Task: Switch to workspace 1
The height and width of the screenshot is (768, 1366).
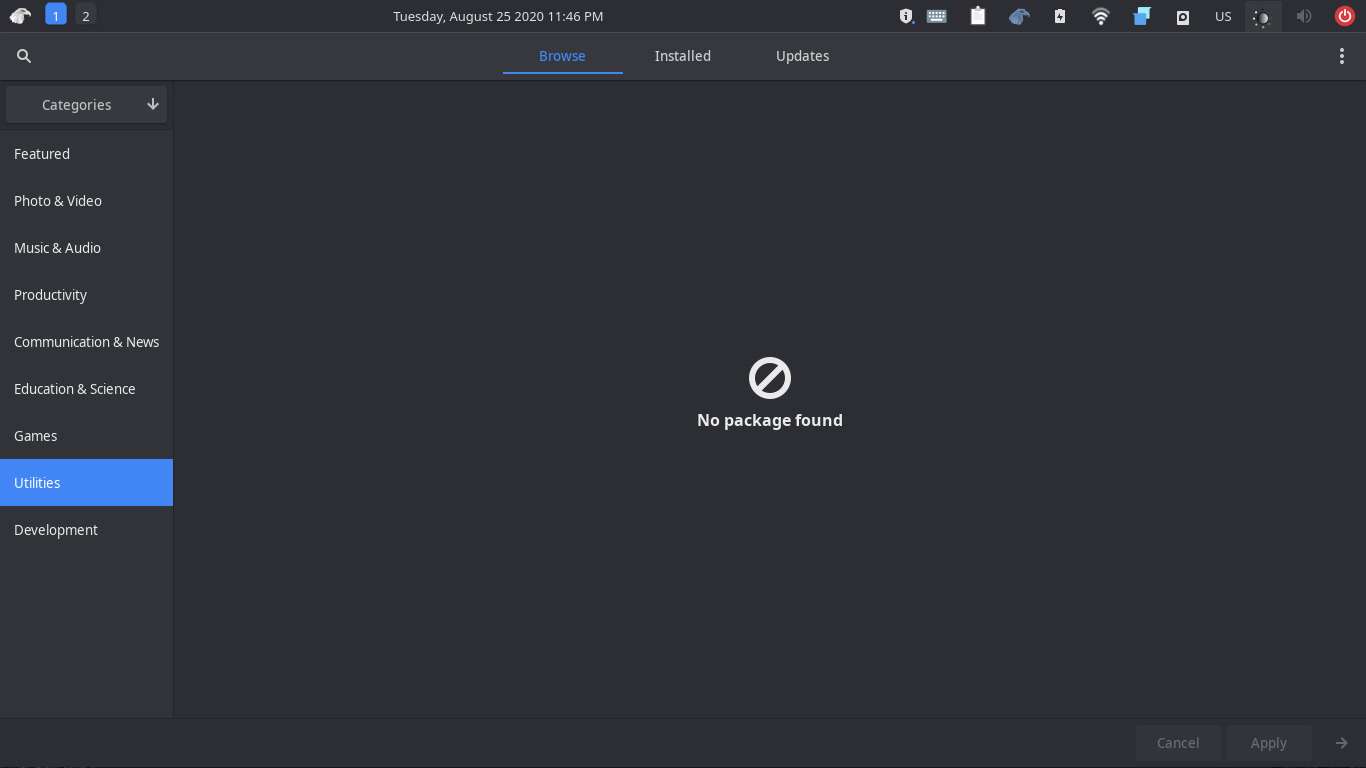Action: [x=56, y=15]
